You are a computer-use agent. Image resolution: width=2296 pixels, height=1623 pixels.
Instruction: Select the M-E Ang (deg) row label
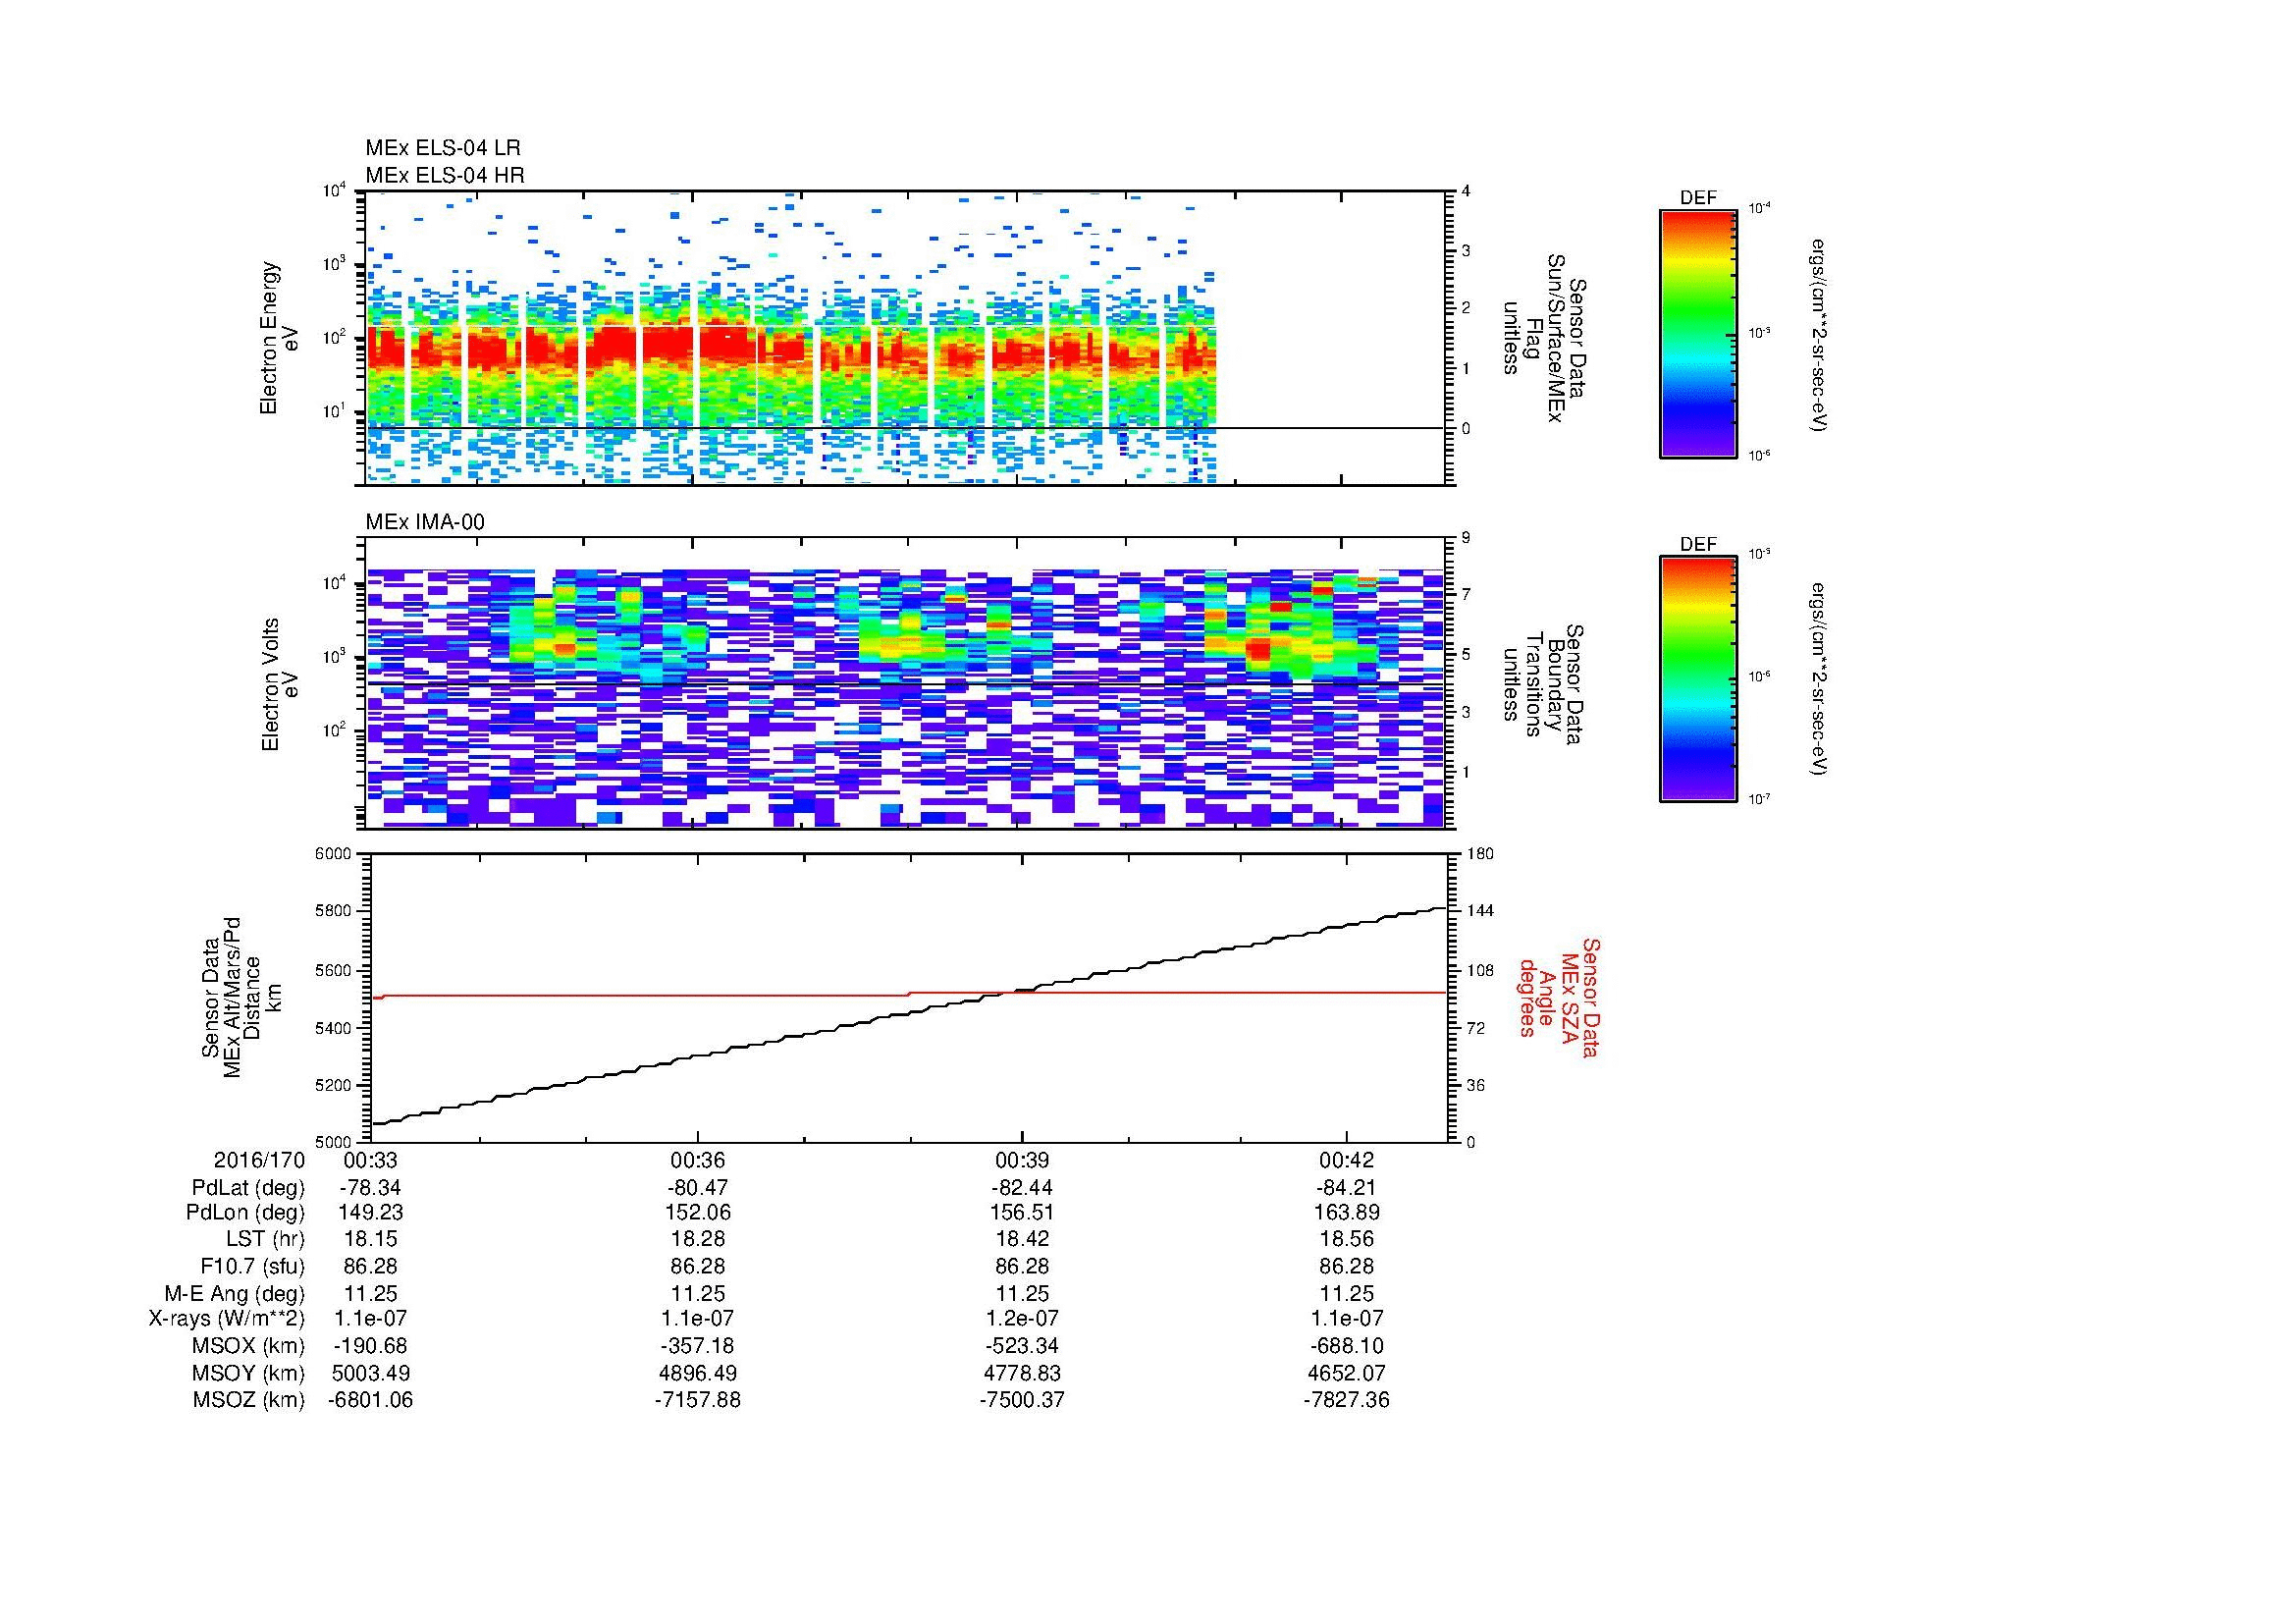(235, 1293)
